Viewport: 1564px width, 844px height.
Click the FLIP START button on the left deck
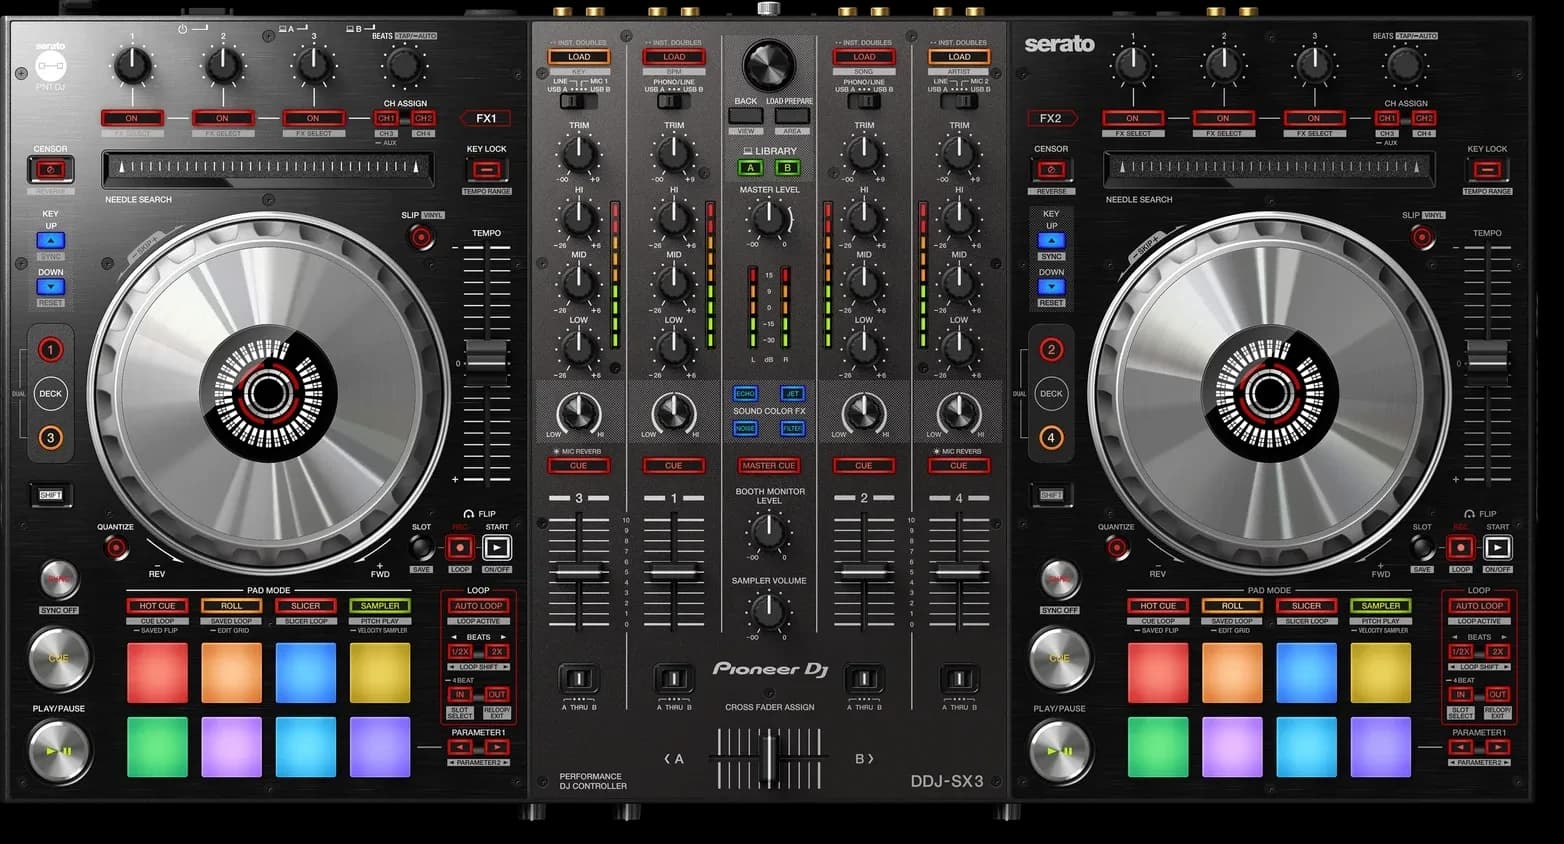497,547
